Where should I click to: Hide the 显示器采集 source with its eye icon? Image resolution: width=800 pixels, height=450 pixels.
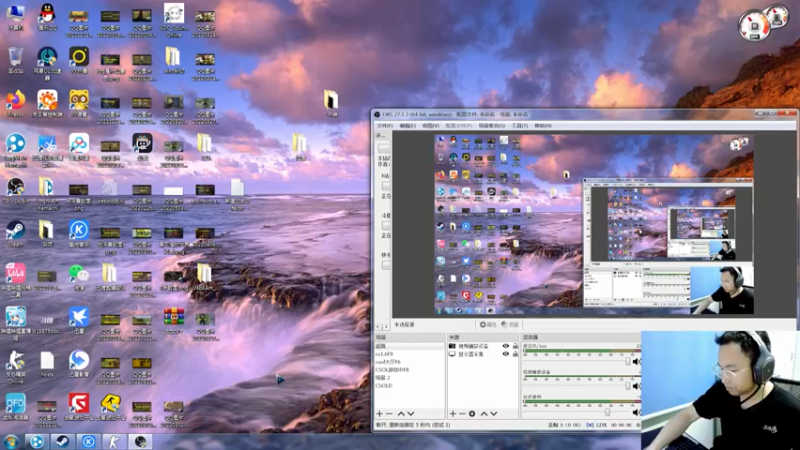pos(506,354)
